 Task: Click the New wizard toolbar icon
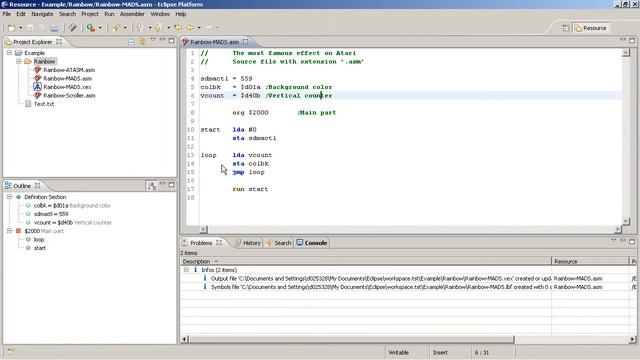pos(11,28)
